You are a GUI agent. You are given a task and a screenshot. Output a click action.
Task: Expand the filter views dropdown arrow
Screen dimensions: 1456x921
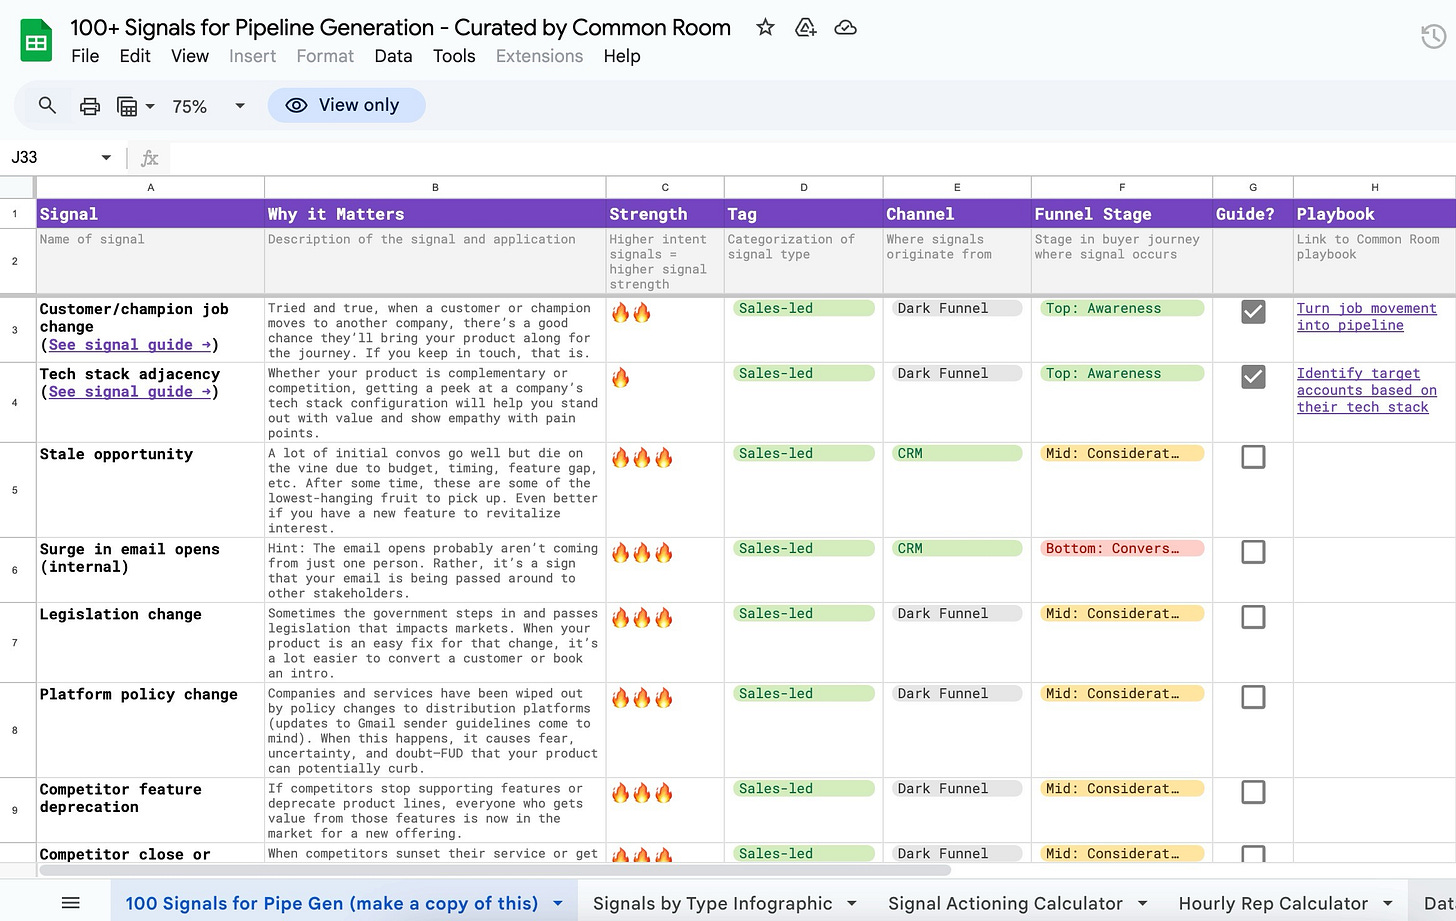[150, 106]
